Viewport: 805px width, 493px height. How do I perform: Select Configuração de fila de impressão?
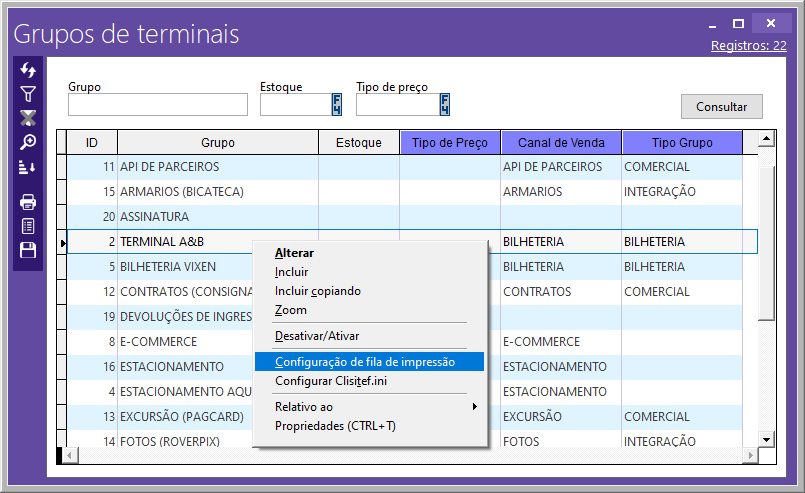(x=365, y=362)
